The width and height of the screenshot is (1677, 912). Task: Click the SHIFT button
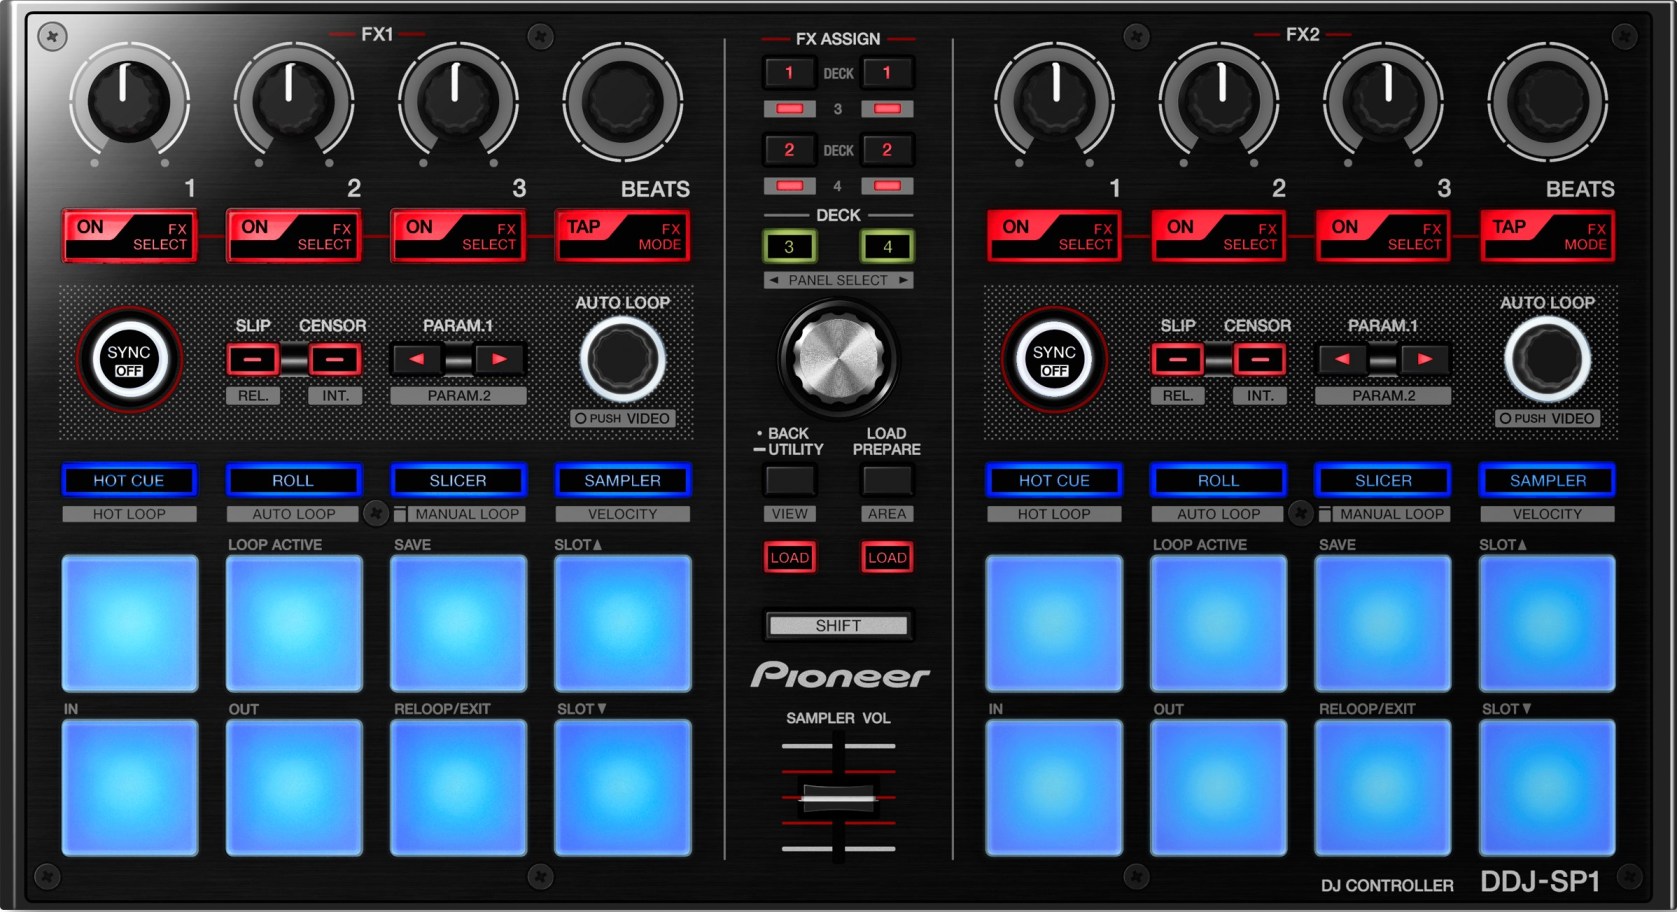[x=838, y=626]
